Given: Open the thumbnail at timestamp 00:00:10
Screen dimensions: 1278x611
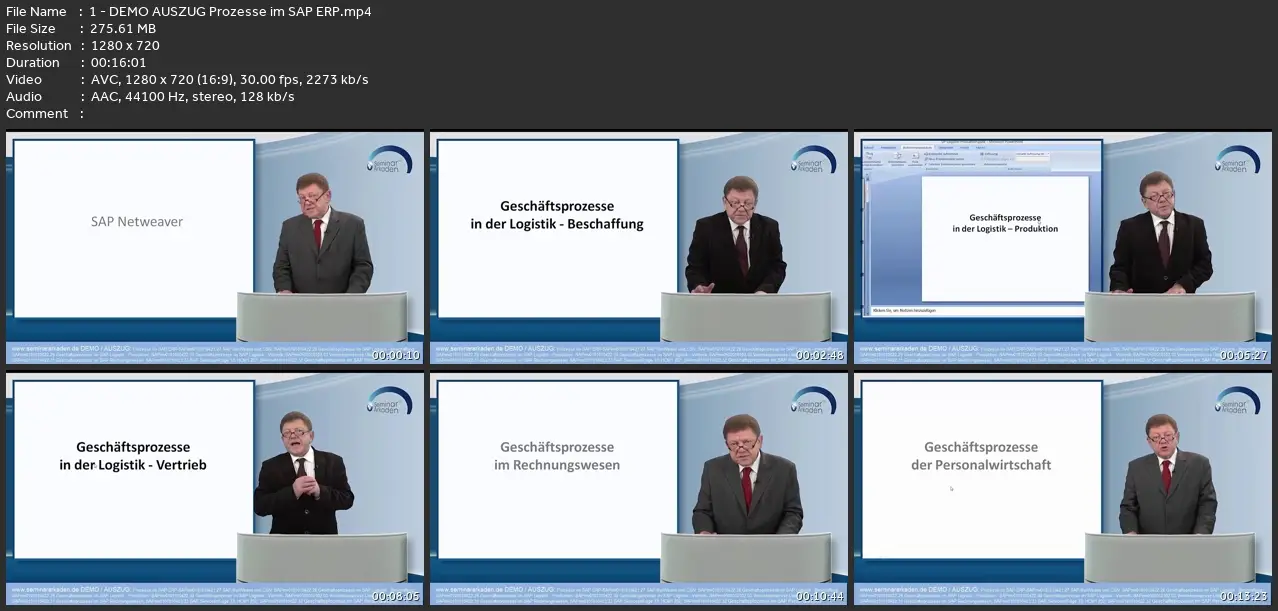Looking at the screenshot, I should click(x=215, y=248).
